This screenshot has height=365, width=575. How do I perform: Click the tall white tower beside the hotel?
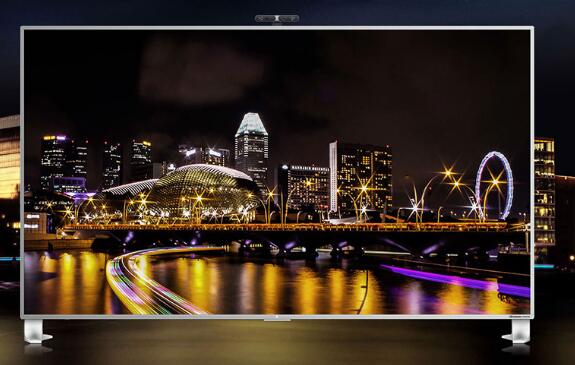pos(333,176)
